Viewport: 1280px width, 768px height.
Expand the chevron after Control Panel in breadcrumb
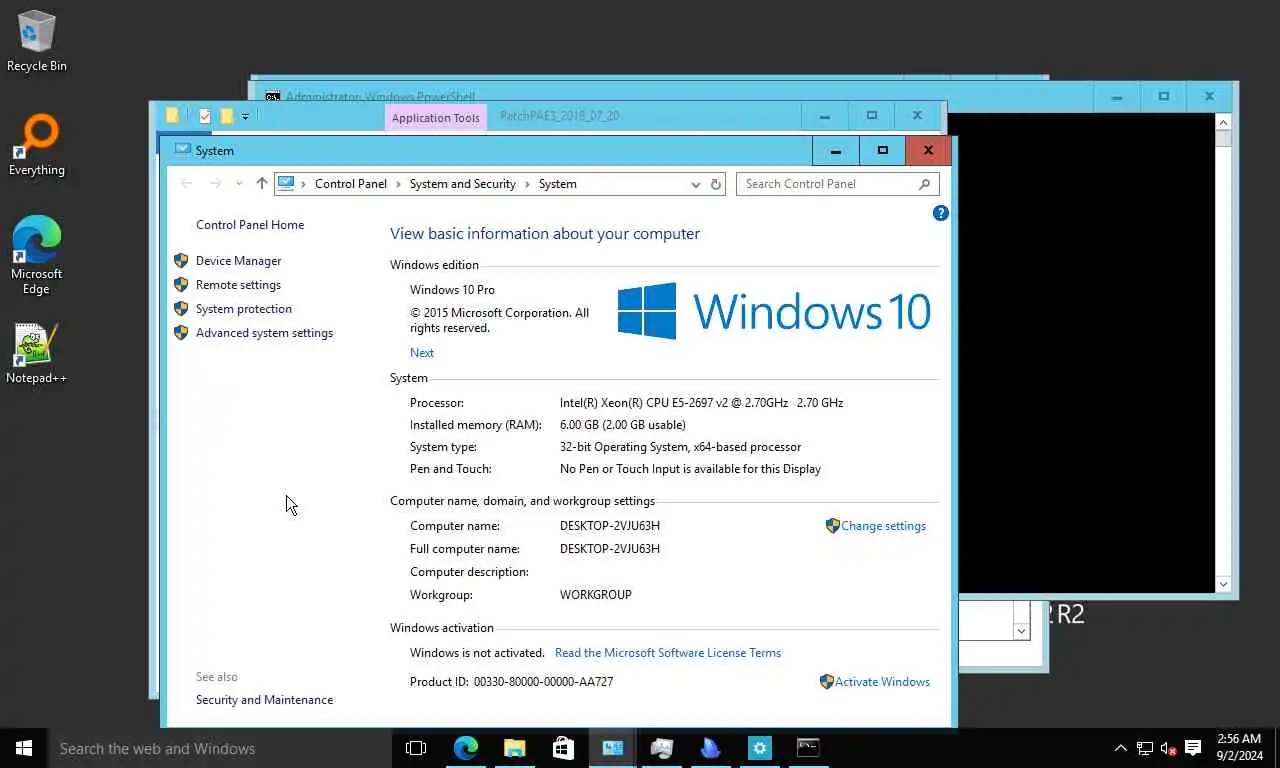398,184
